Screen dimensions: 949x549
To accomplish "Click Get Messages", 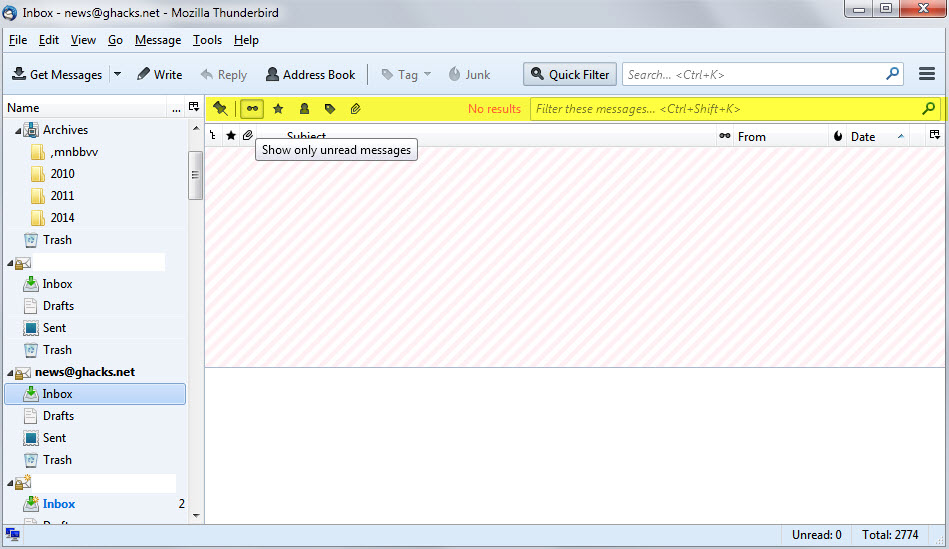I will click(57, 74).
